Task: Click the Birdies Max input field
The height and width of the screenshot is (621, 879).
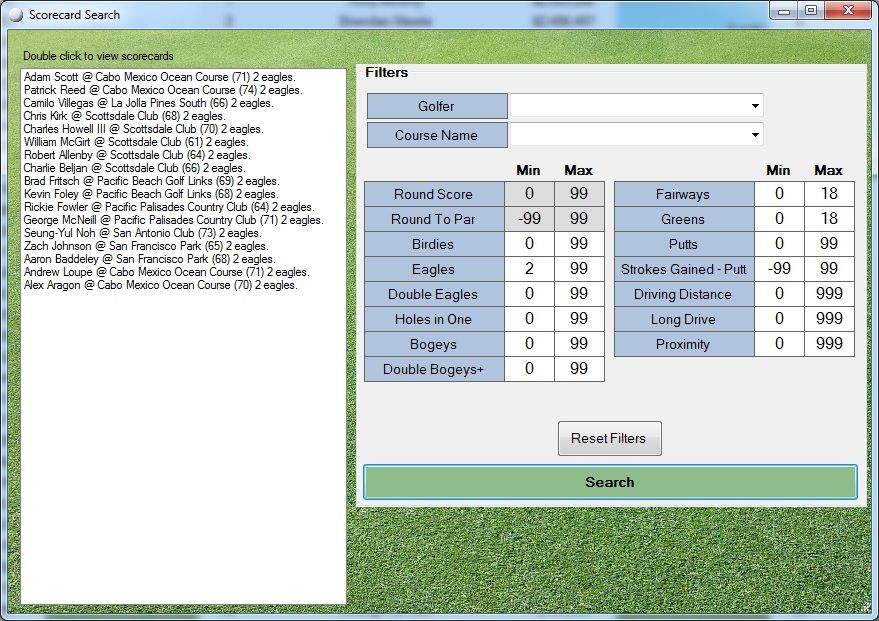Action: point(579,244)
